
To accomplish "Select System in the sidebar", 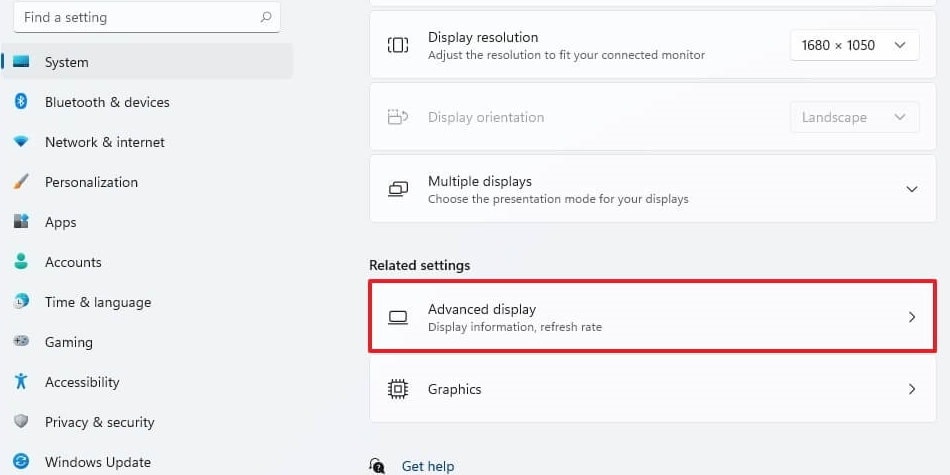I will (147, 62).
